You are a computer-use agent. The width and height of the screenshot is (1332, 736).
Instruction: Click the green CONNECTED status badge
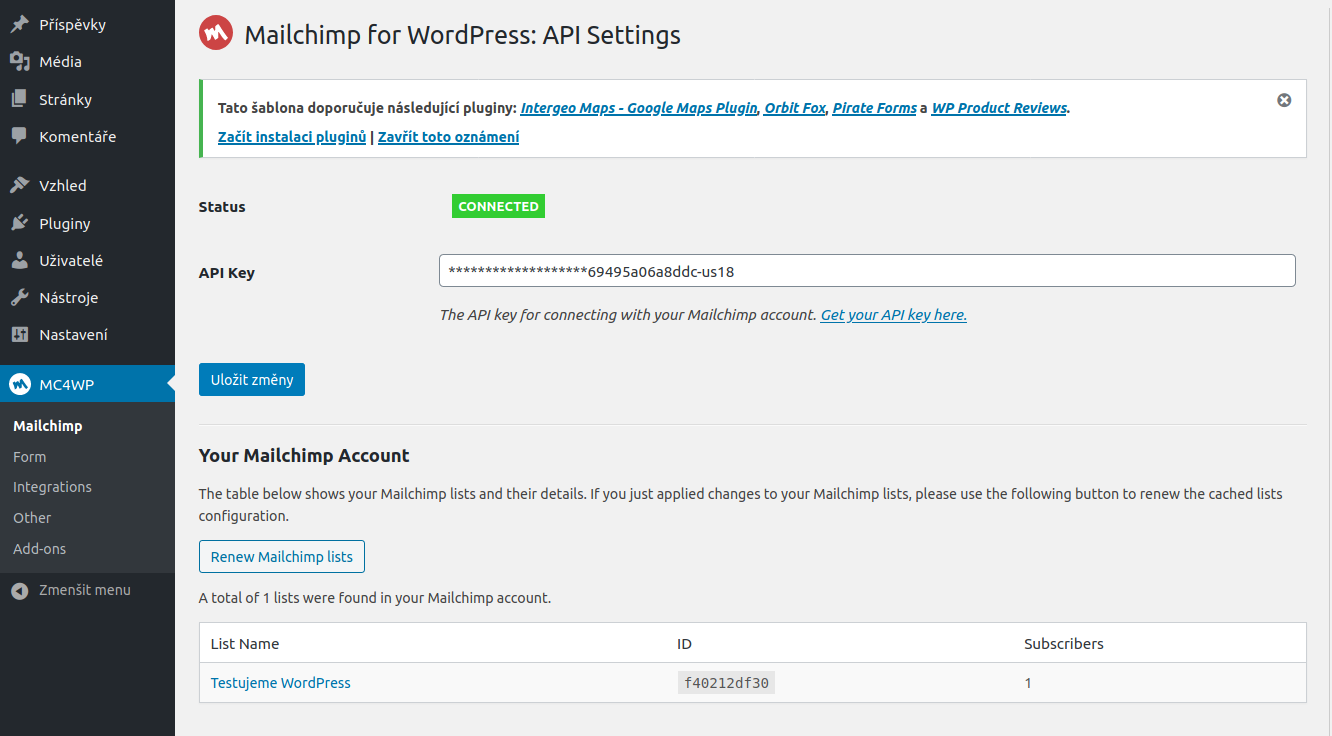(x=498, y=206)
